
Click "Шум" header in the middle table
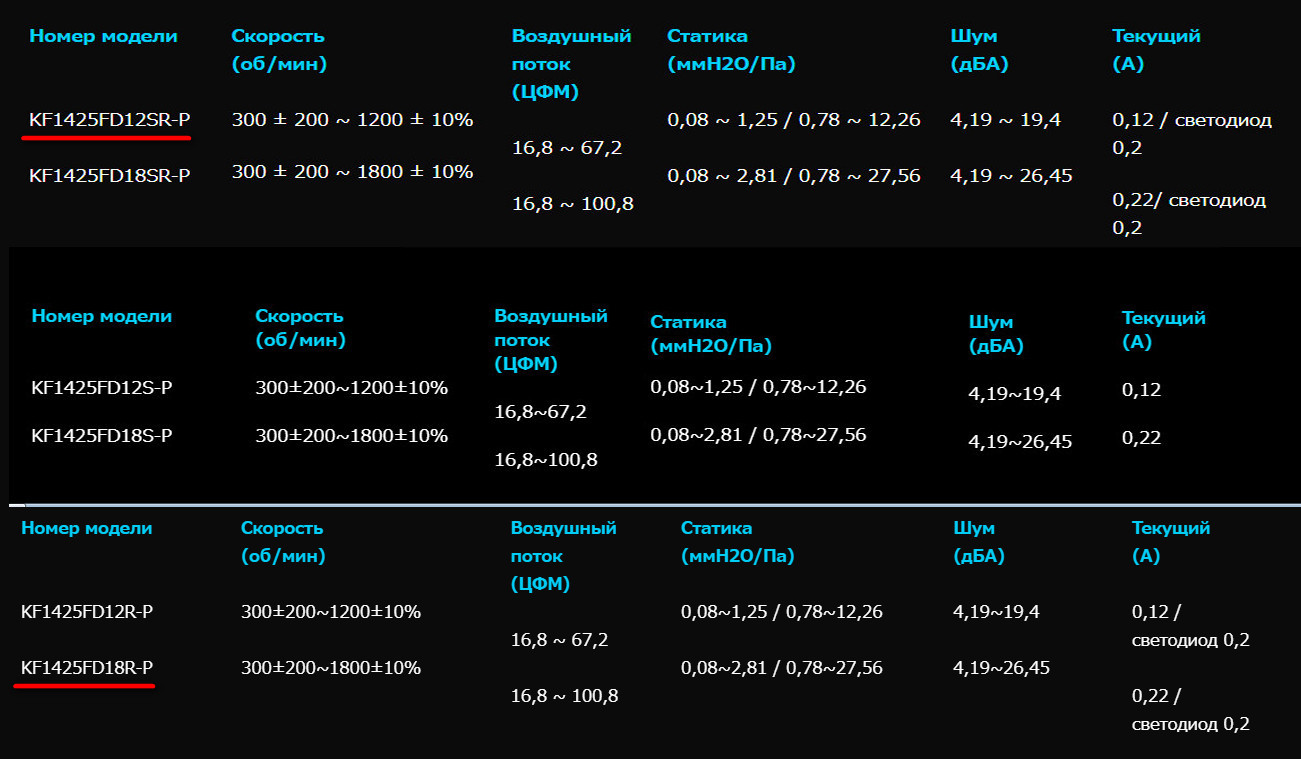click(x=990, y=322)
